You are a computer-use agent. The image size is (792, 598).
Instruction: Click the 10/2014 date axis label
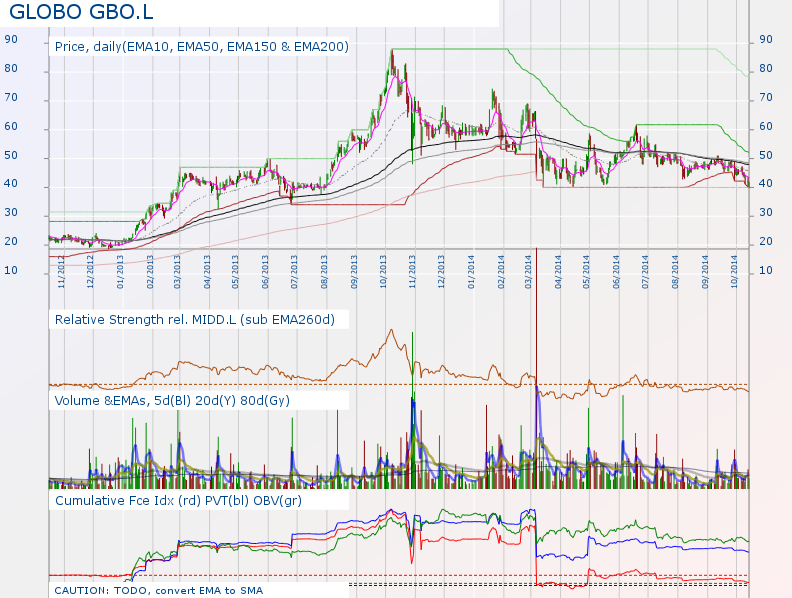pos(734,272)
